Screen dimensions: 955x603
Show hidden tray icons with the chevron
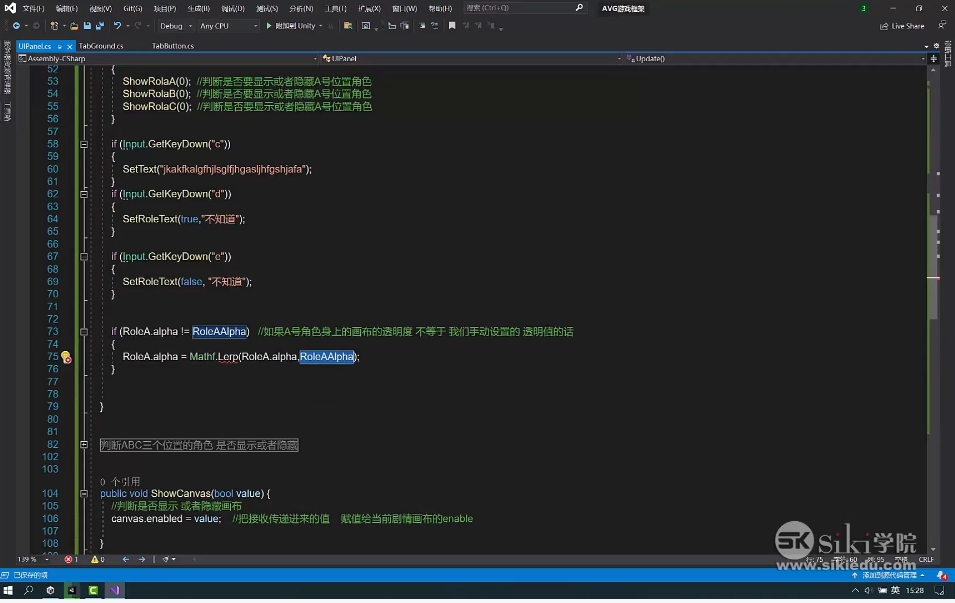pos(855,590)
